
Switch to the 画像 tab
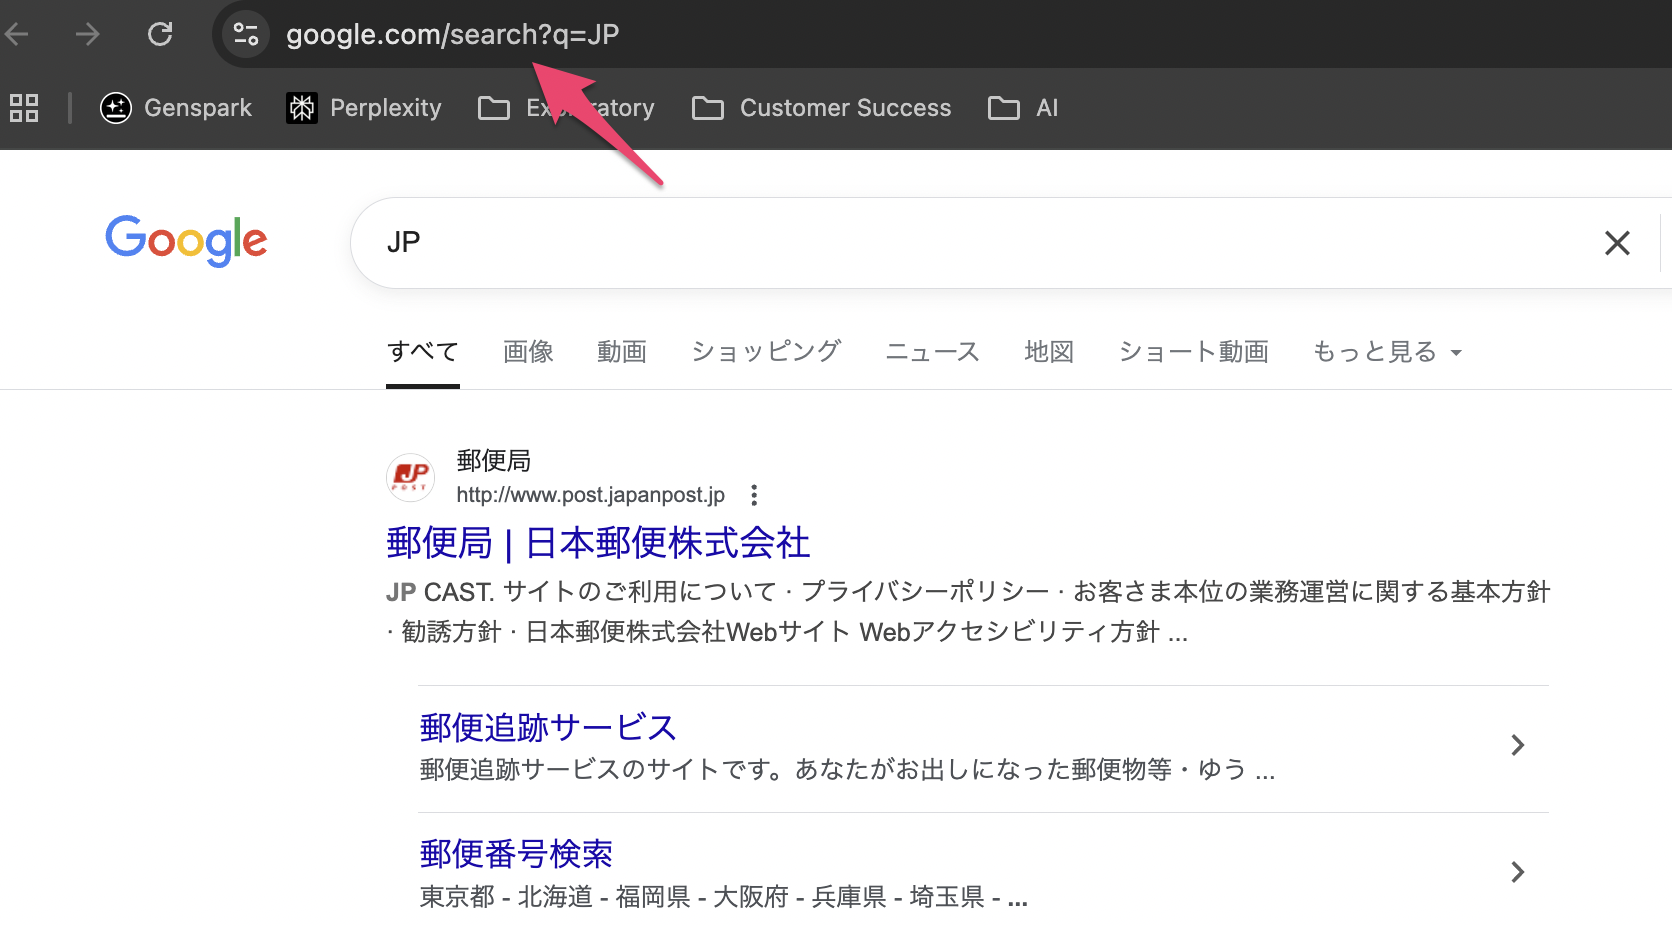tap(528, 352)
